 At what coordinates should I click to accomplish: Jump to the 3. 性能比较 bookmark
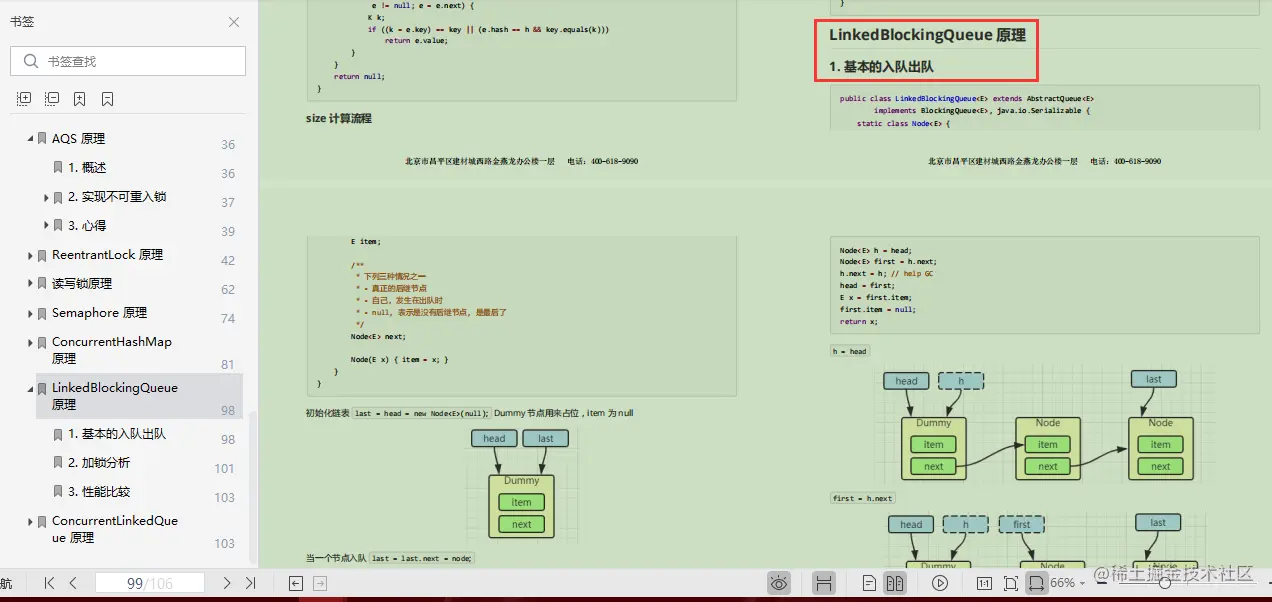click(x=99, y=492)
